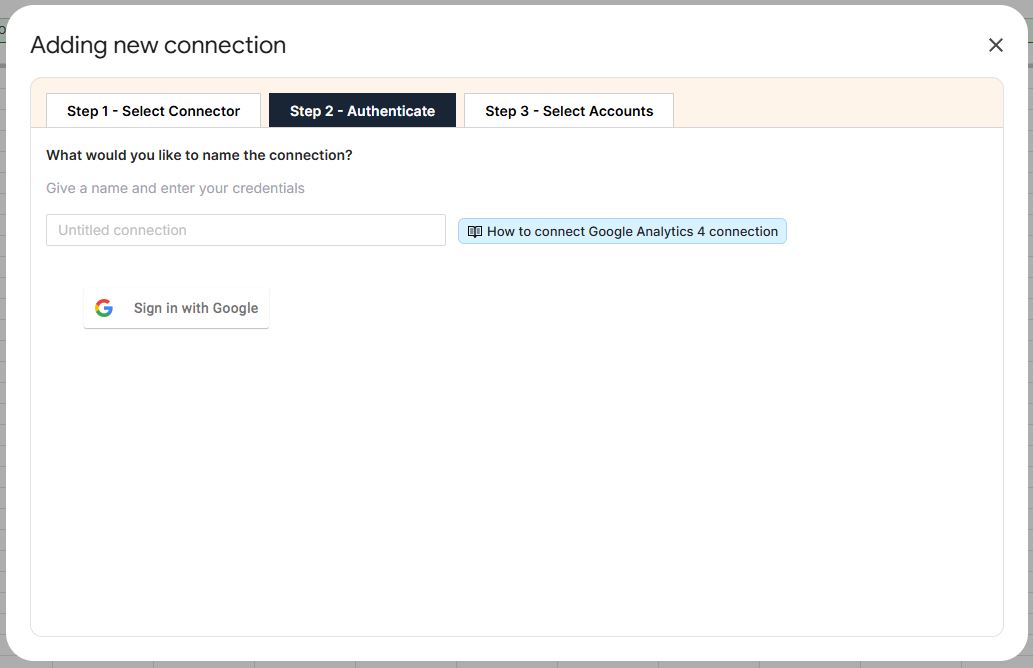Click the Untitled connection name field
Image resolution: width=1033 pixels, height=668 pixels.
click(x=246, y=230)
